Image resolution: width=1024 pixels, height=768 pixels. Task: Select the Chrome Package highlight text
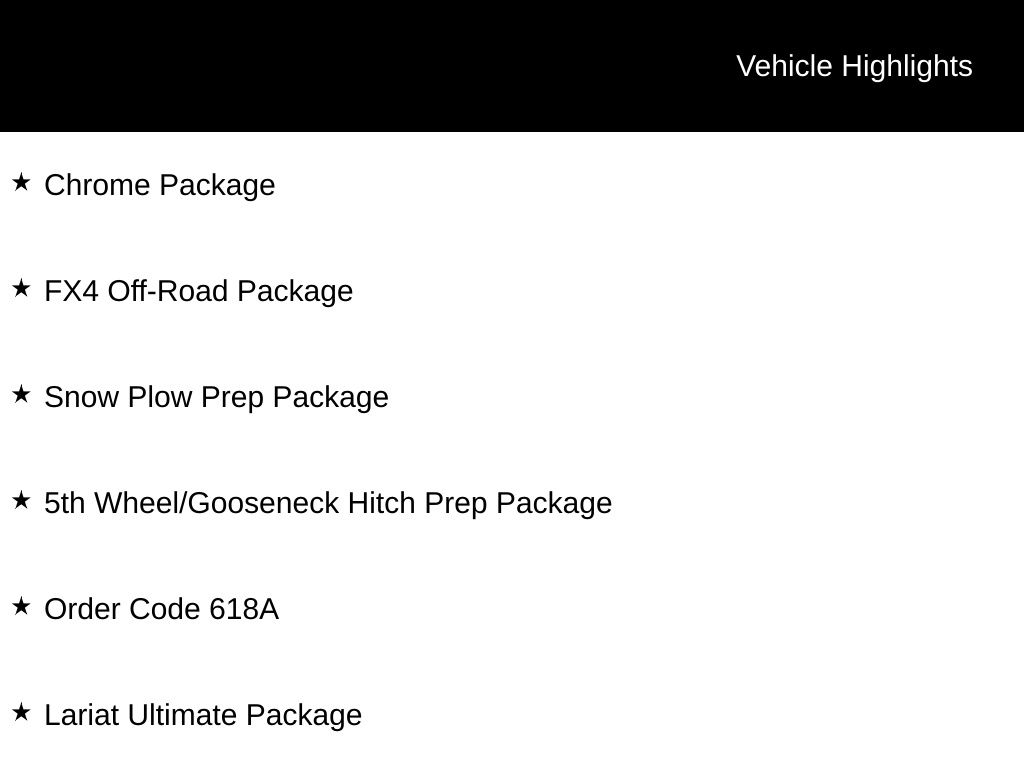pyautogui.click(x=160, y=185)
